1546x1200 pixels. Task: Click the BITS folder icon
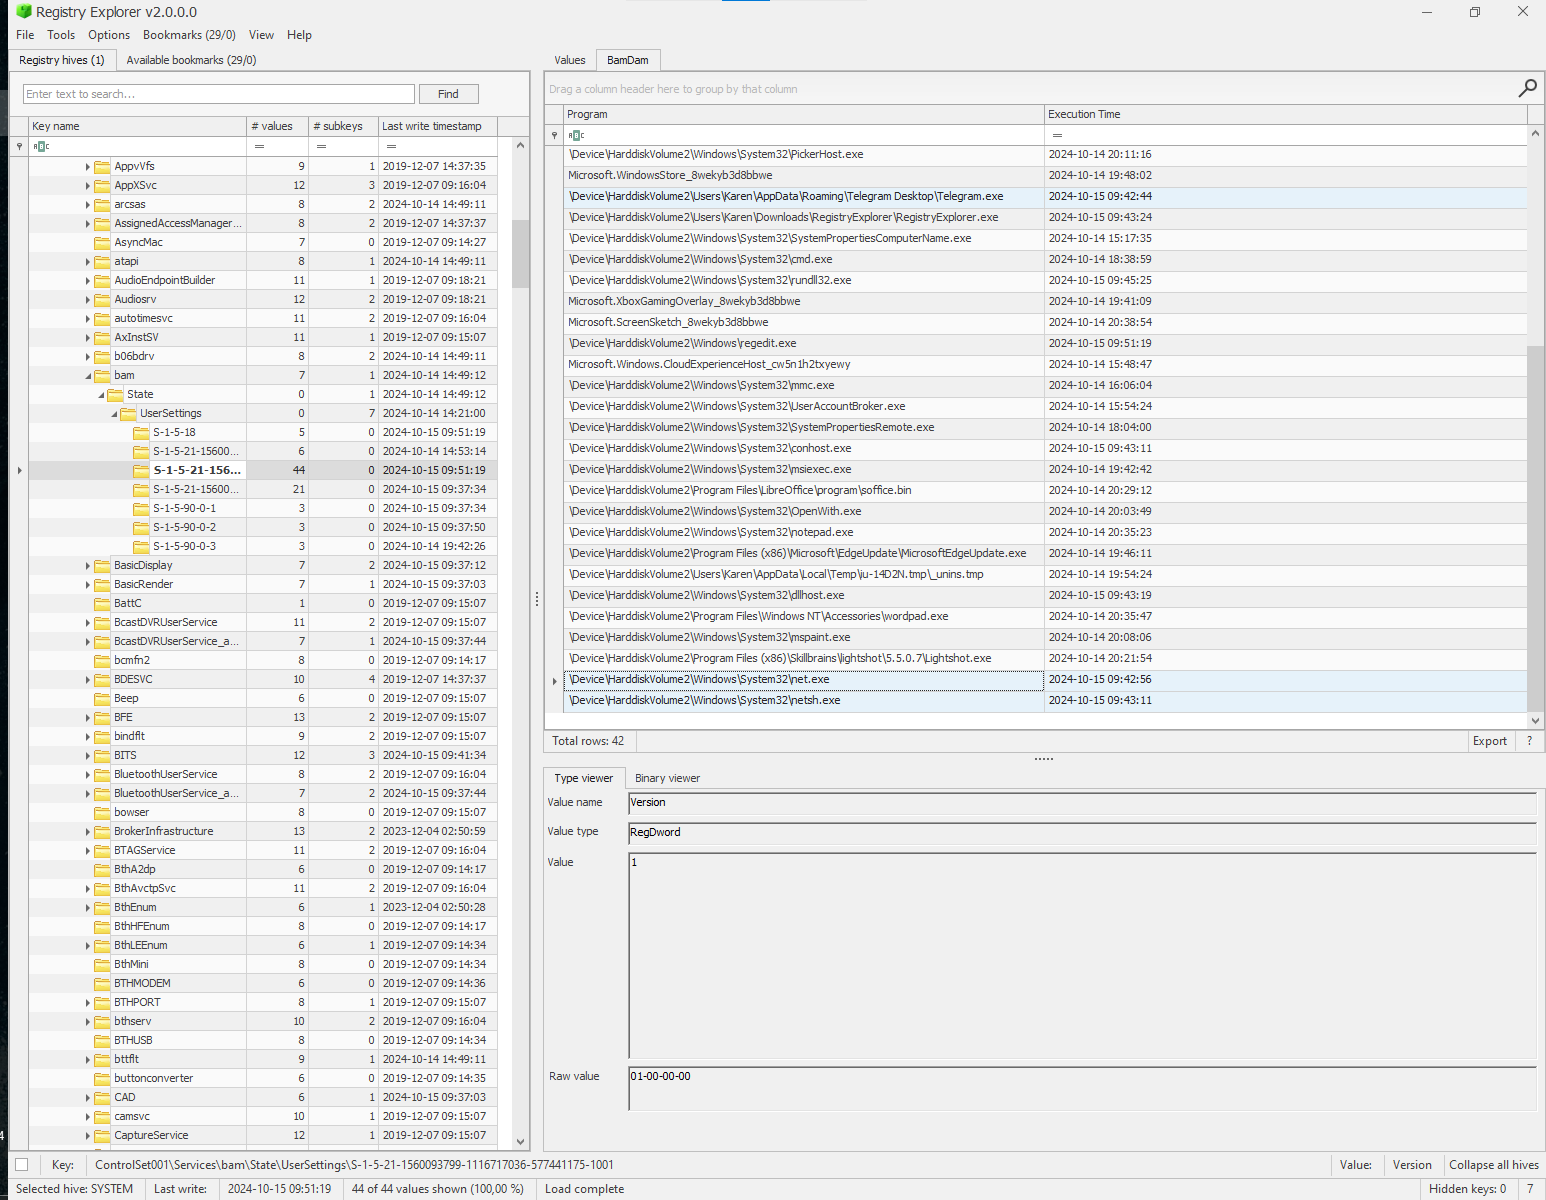[x=102, y=756]
